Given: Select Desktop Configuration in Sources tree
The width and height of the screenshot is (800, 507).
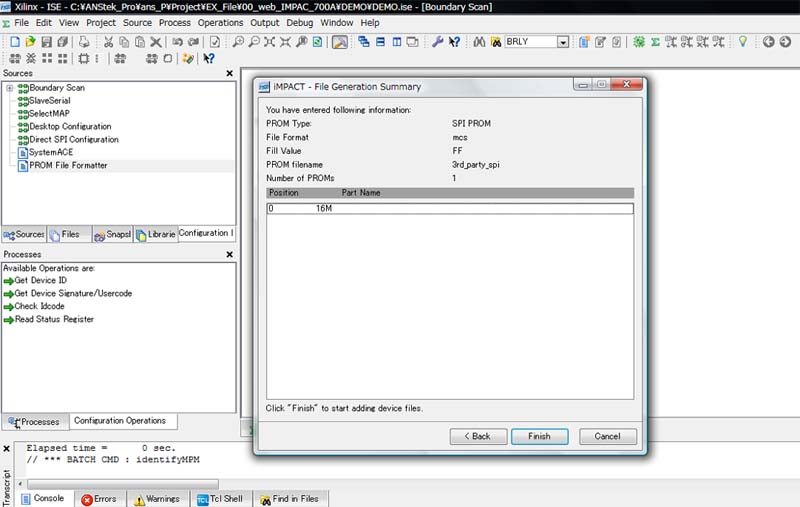Looking at the screenshot, I should click(70, 126).
